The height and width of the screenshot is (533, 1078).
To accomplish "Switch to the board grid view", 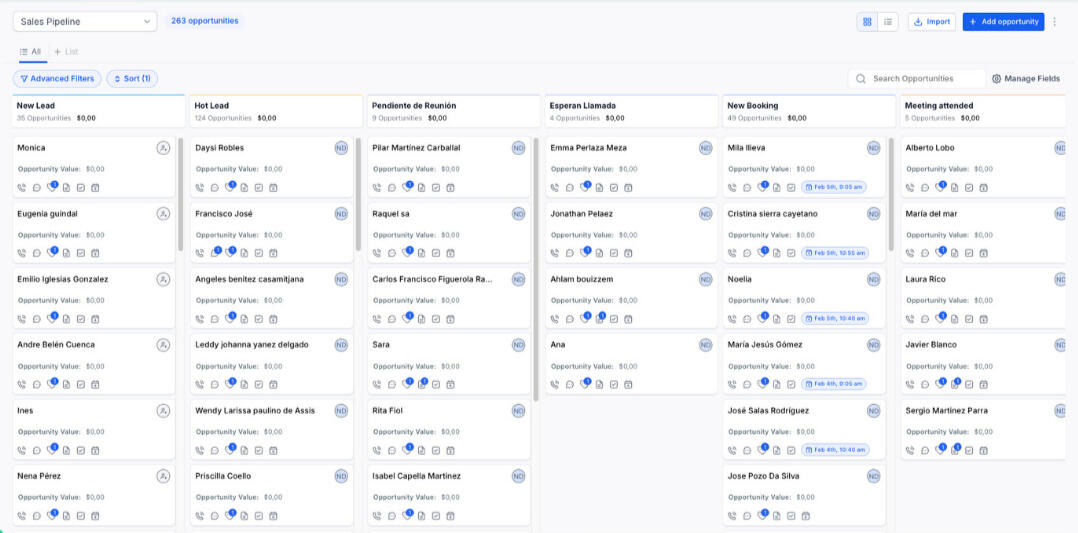I will click(867, 21).
